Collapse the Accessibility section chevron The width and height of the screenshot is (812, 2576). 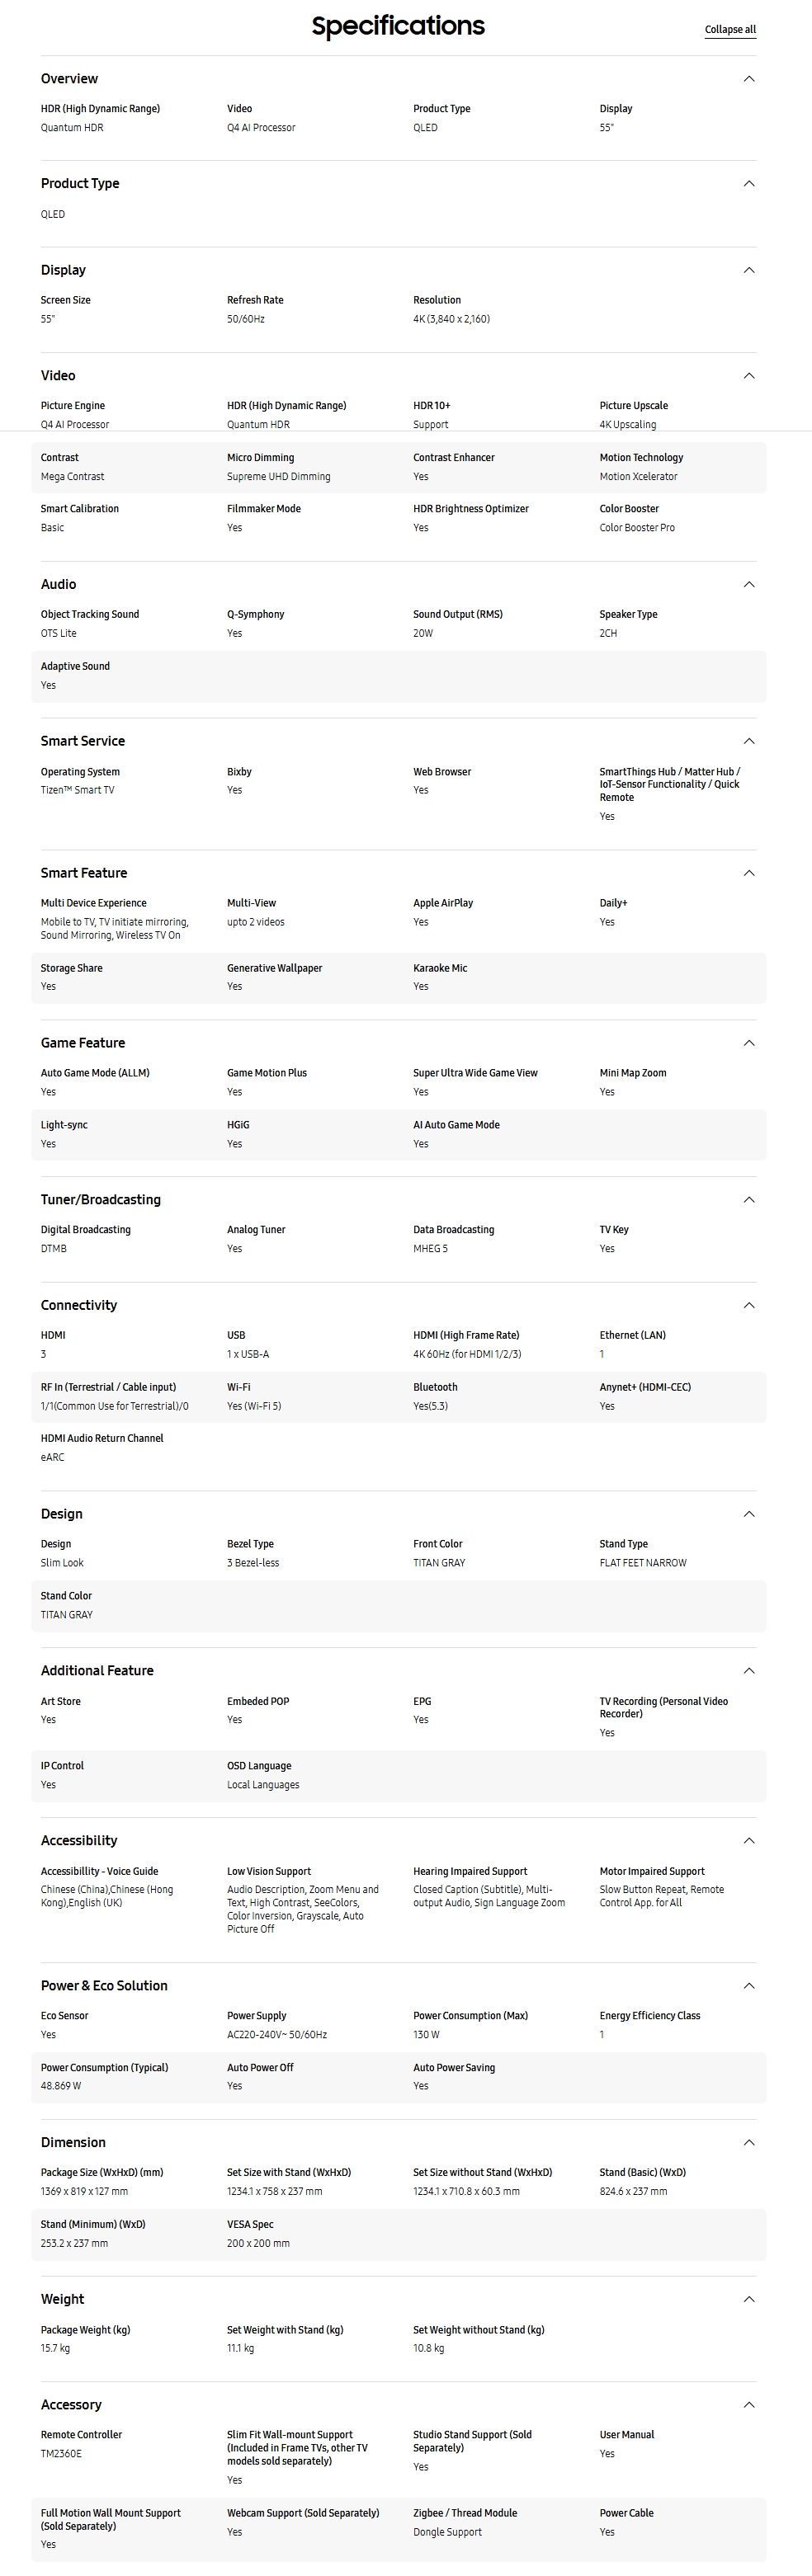(x=749, y=1841)
